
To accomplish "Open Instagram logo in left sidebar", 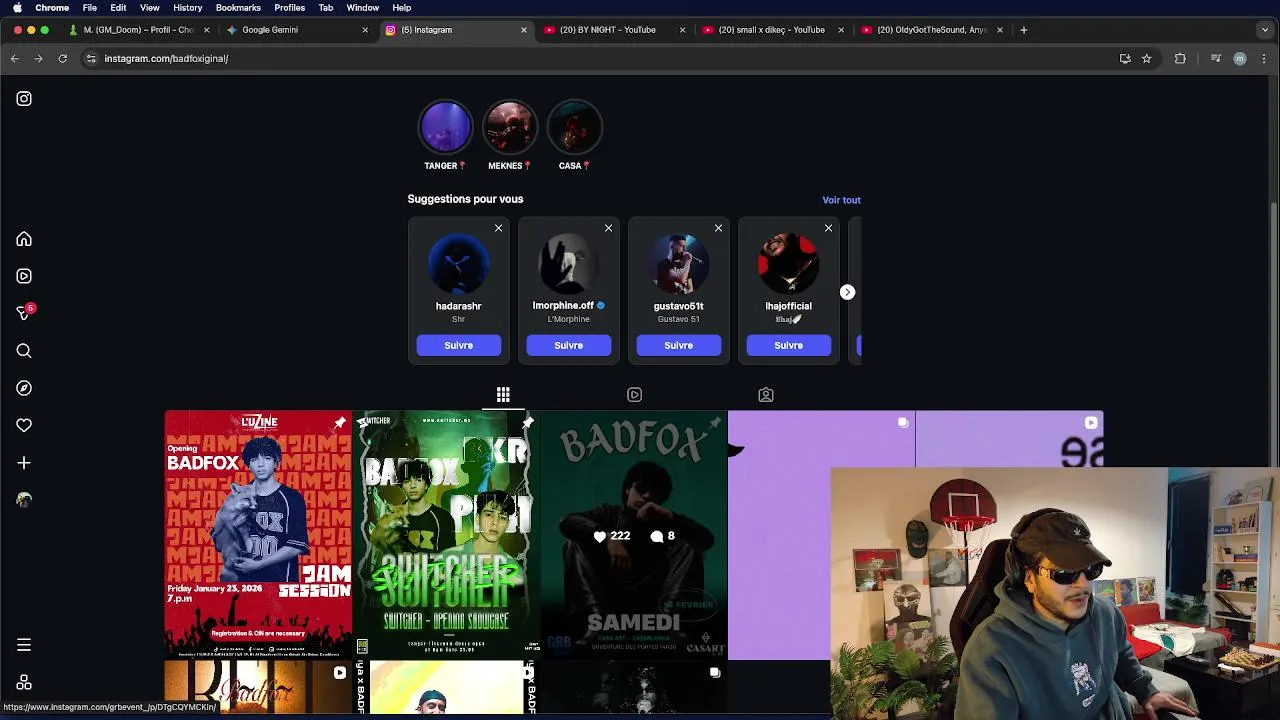I will point(24,99).
